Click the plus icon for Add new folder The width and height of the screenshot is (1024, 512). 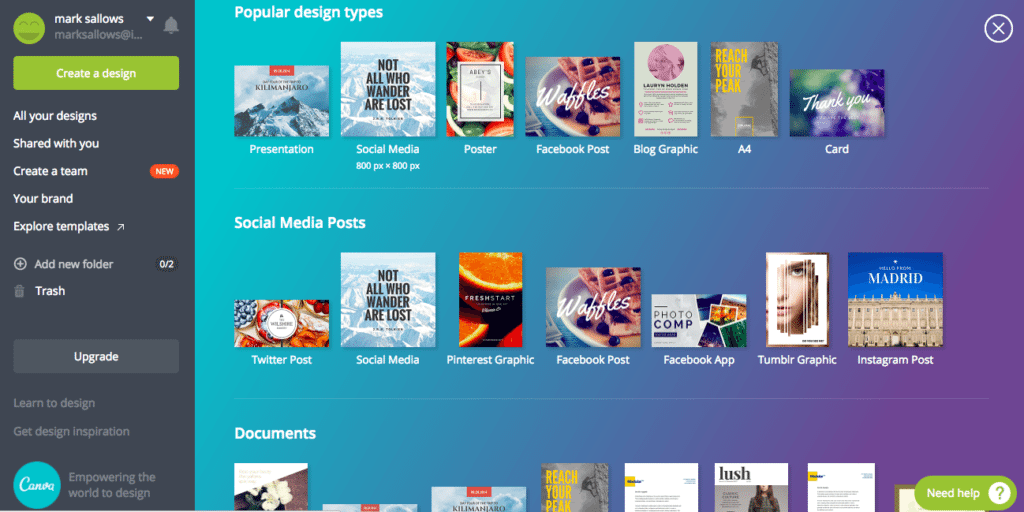point(20,264)
